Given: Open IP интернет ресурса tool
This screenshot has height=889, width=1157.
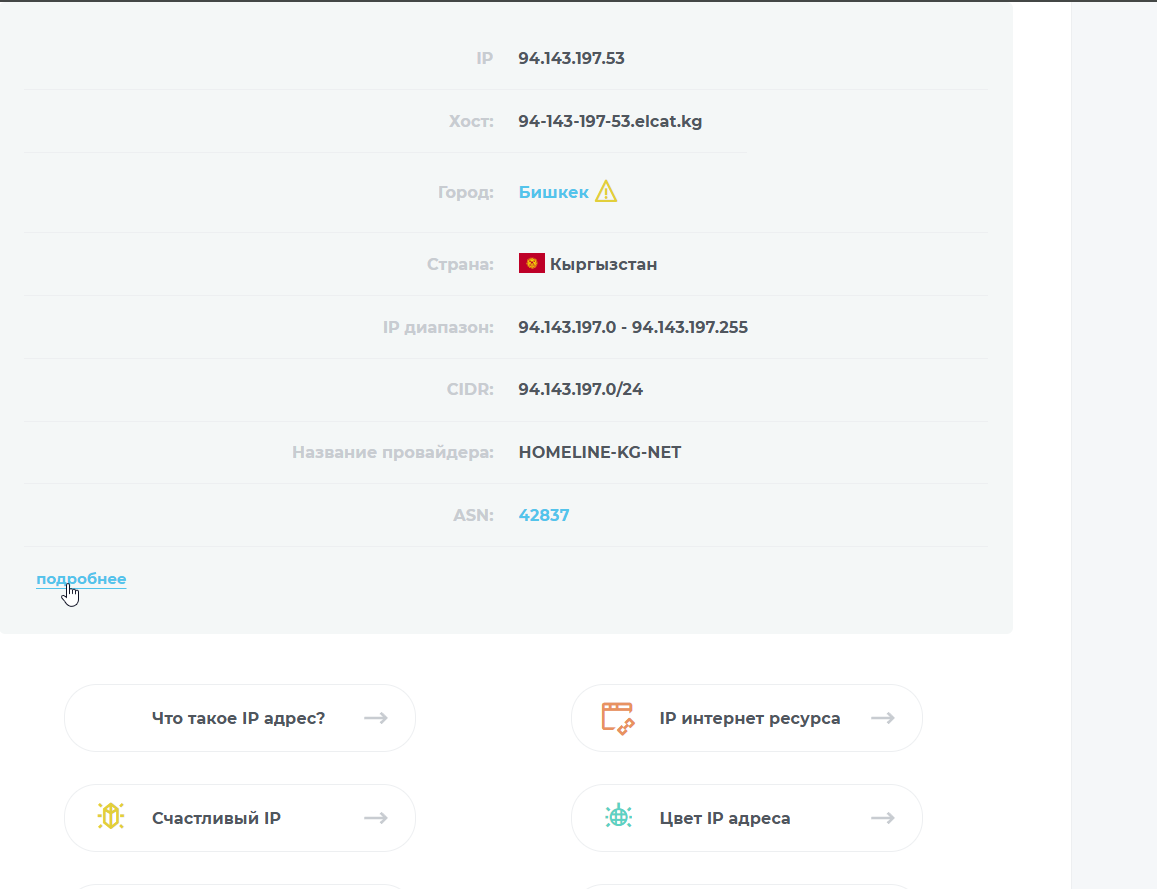Looking at the screenshot, I should click(x=747, y=718).
